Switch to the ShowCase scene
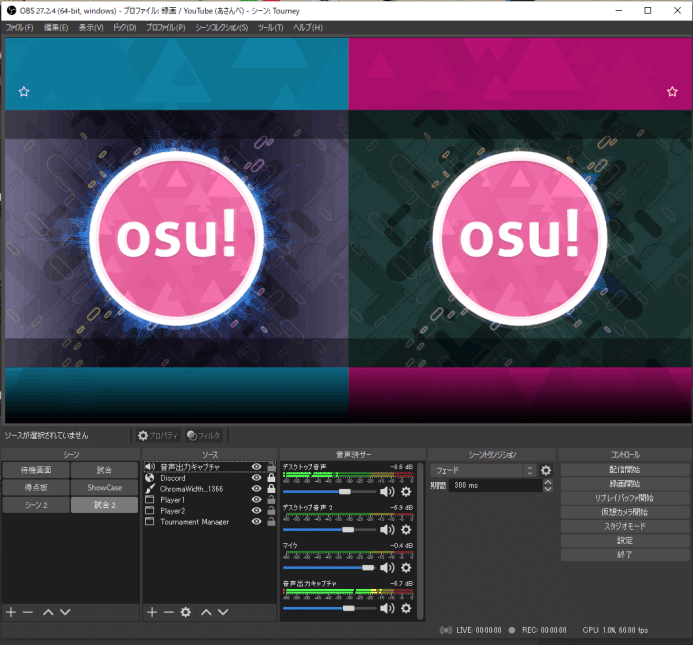The image size is (693, 645). coord(104,487)
